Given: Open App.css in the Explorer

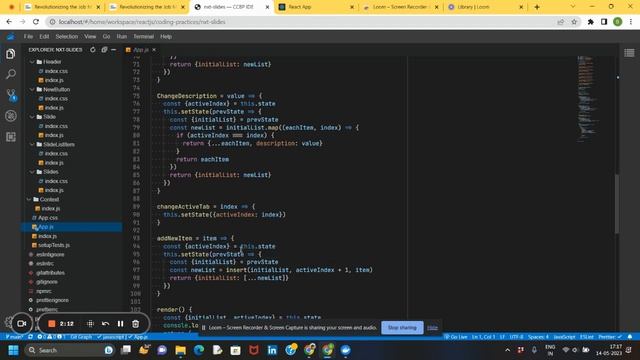Looking at the screenshot, I should (x=47, y=218).
